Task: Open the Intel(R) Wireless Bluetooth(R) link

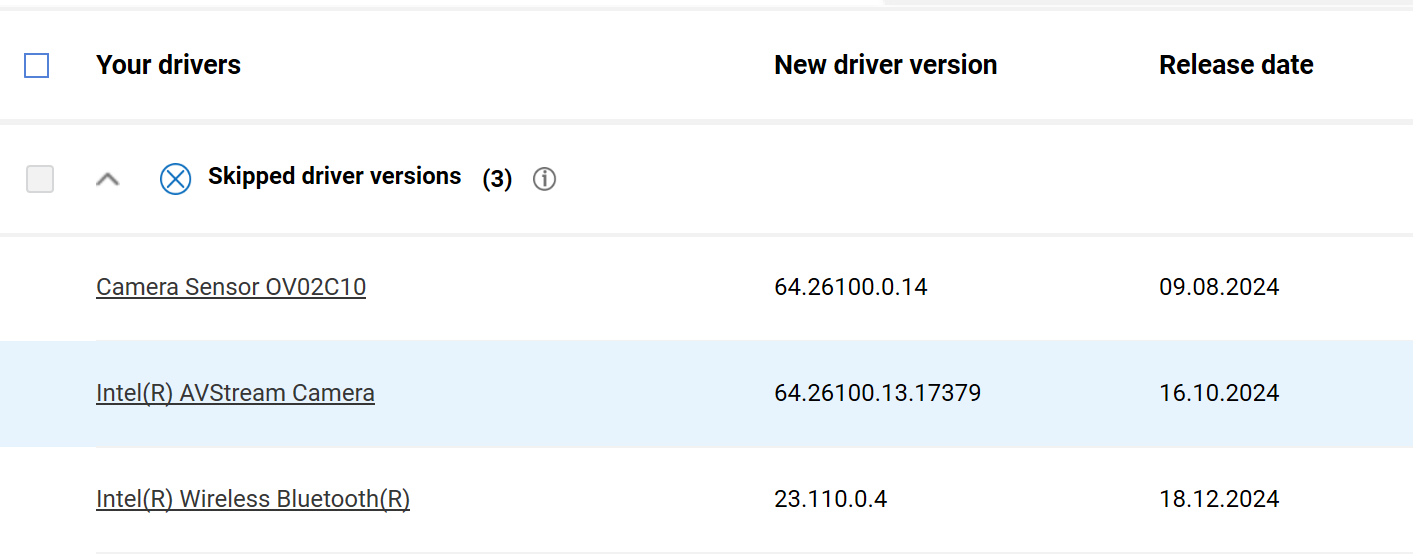Action: [253, 499]
